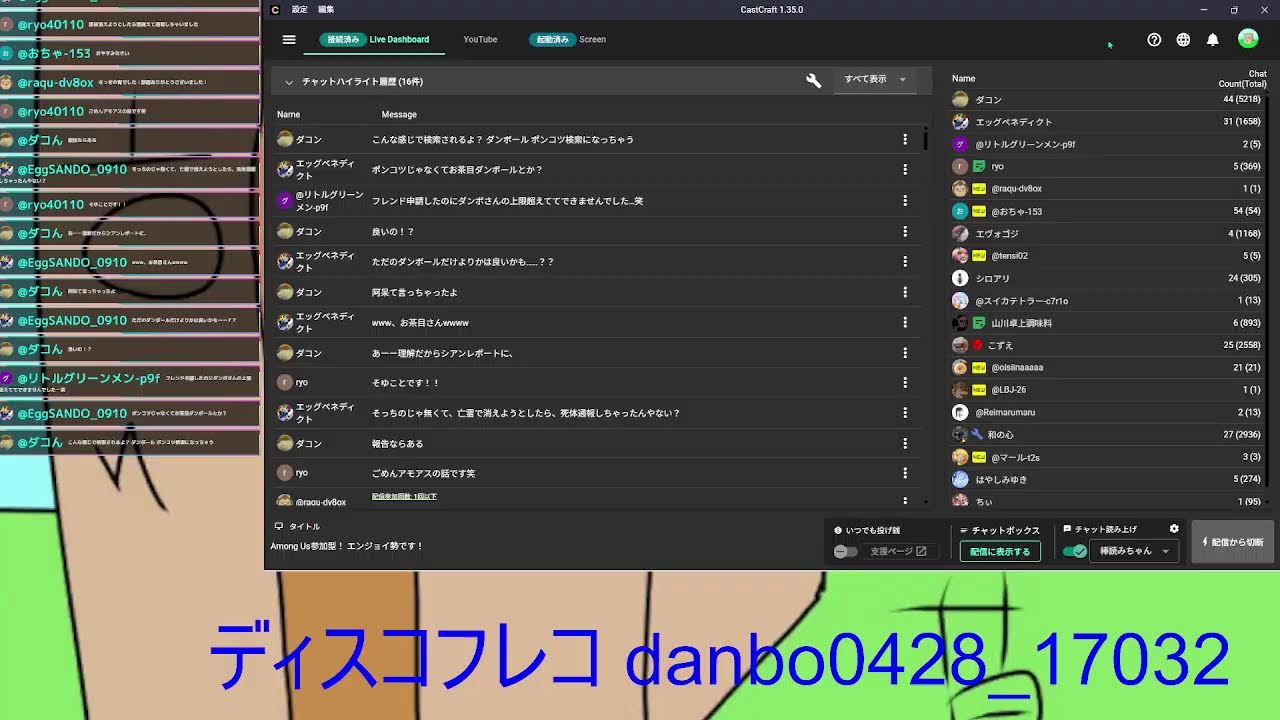Open chat read-aloud gear settings

click(x=1174, y=529)
